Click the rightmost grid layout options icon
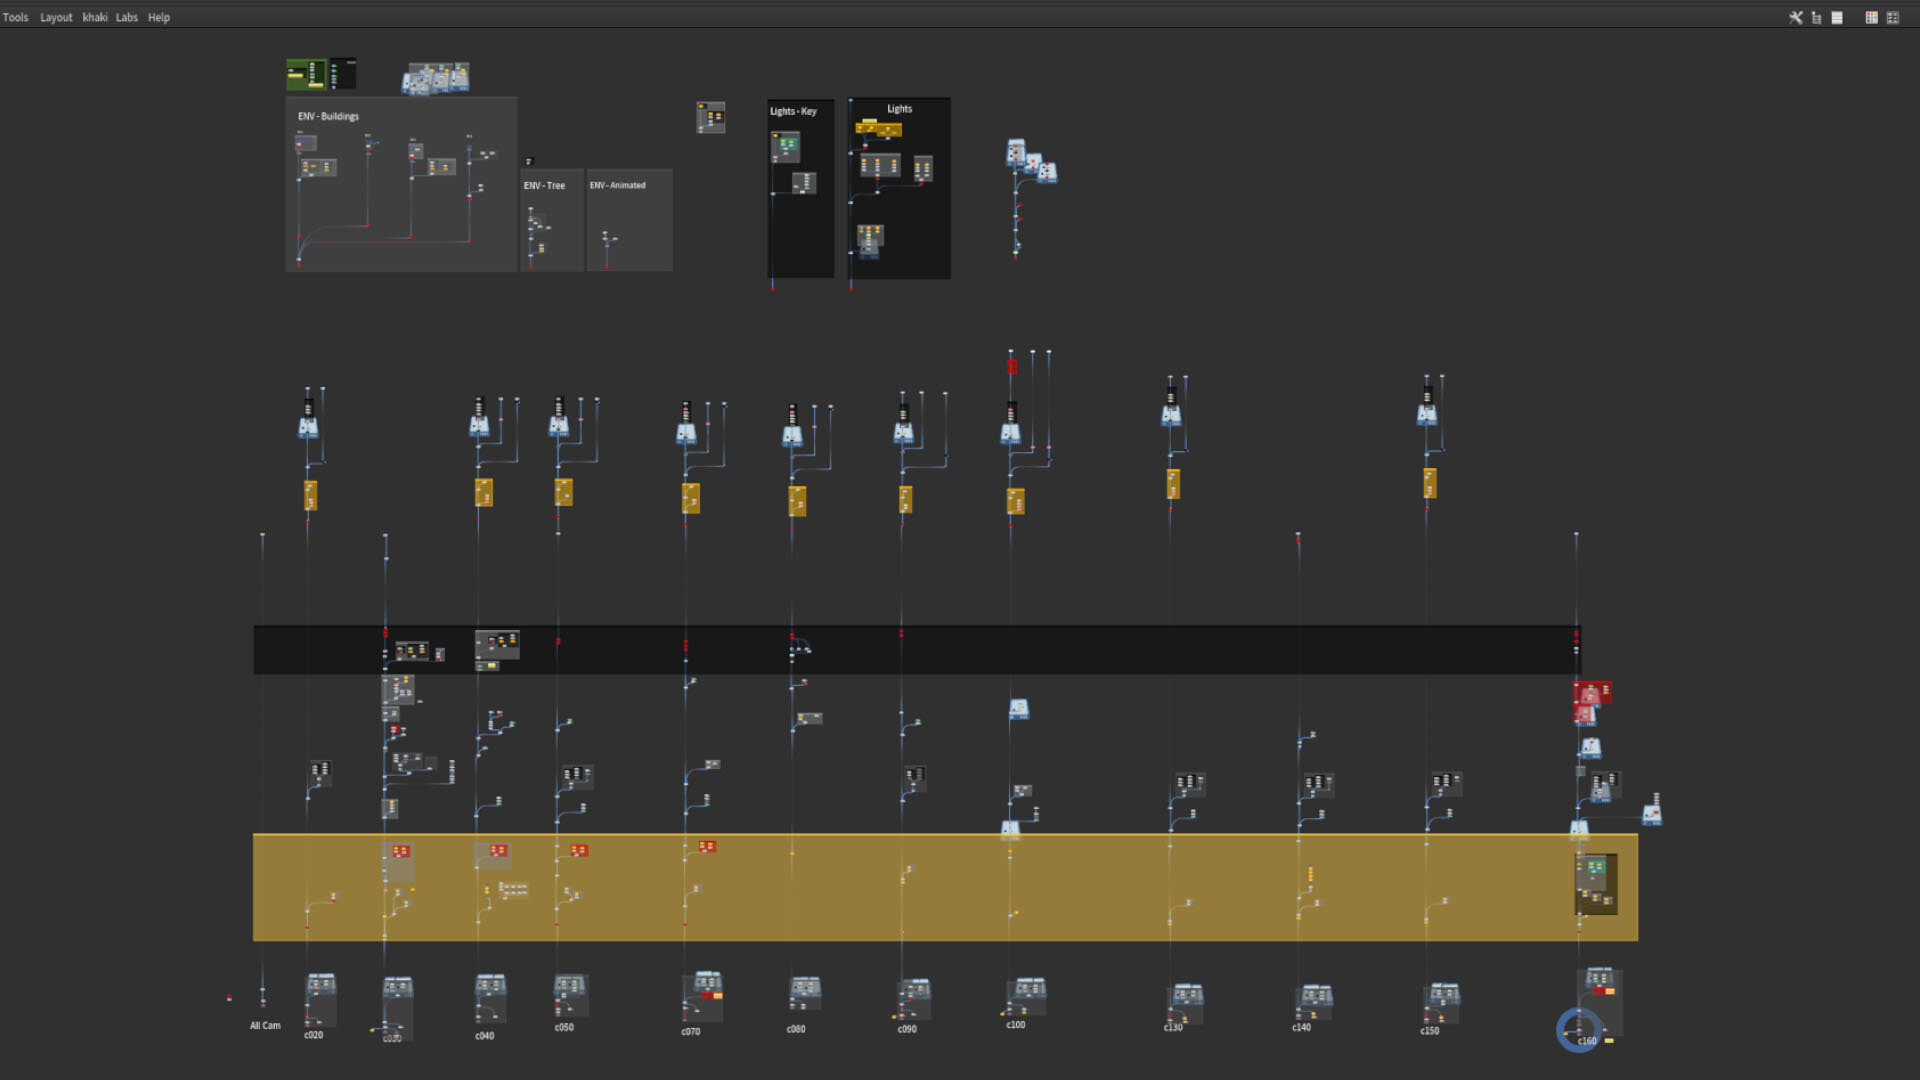 pyautogui.click(x=1893, y=17)
